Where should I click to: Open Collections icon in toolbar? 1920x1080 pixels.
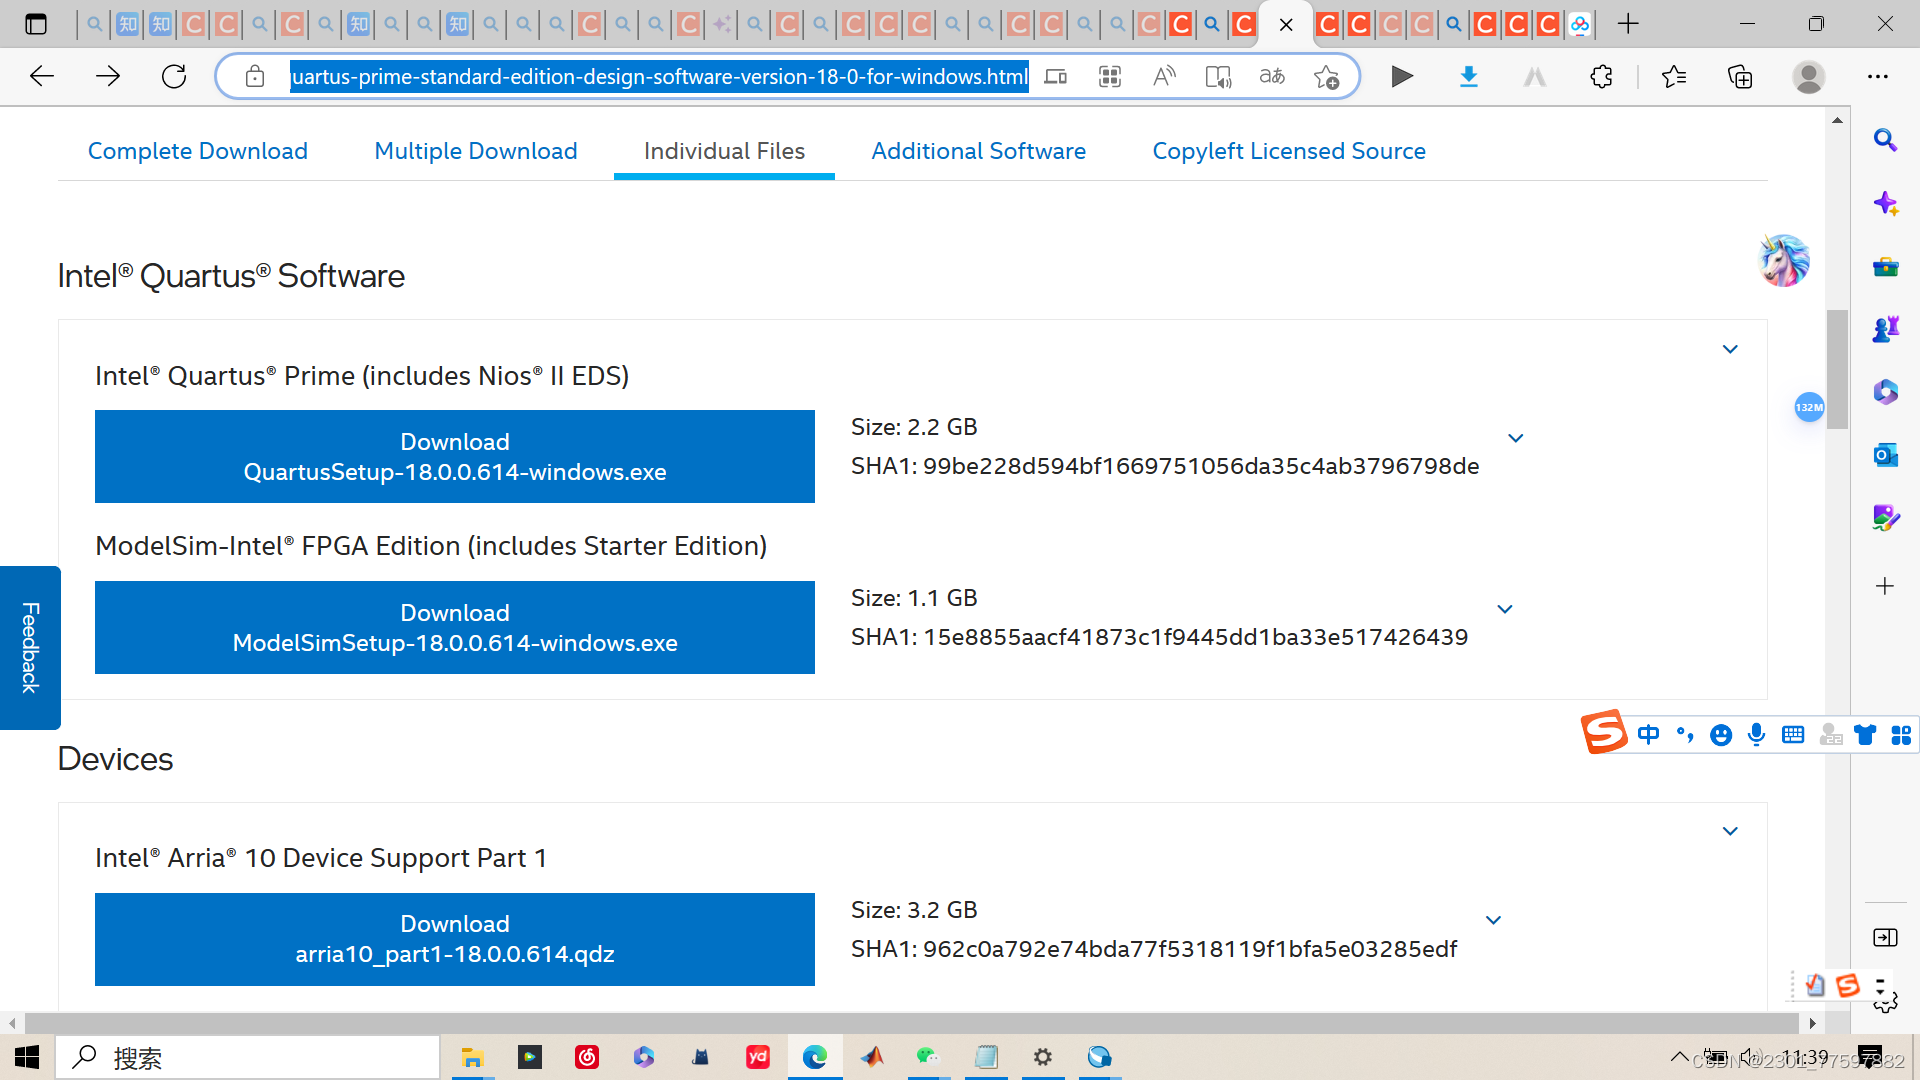(x=1740, y=77)
